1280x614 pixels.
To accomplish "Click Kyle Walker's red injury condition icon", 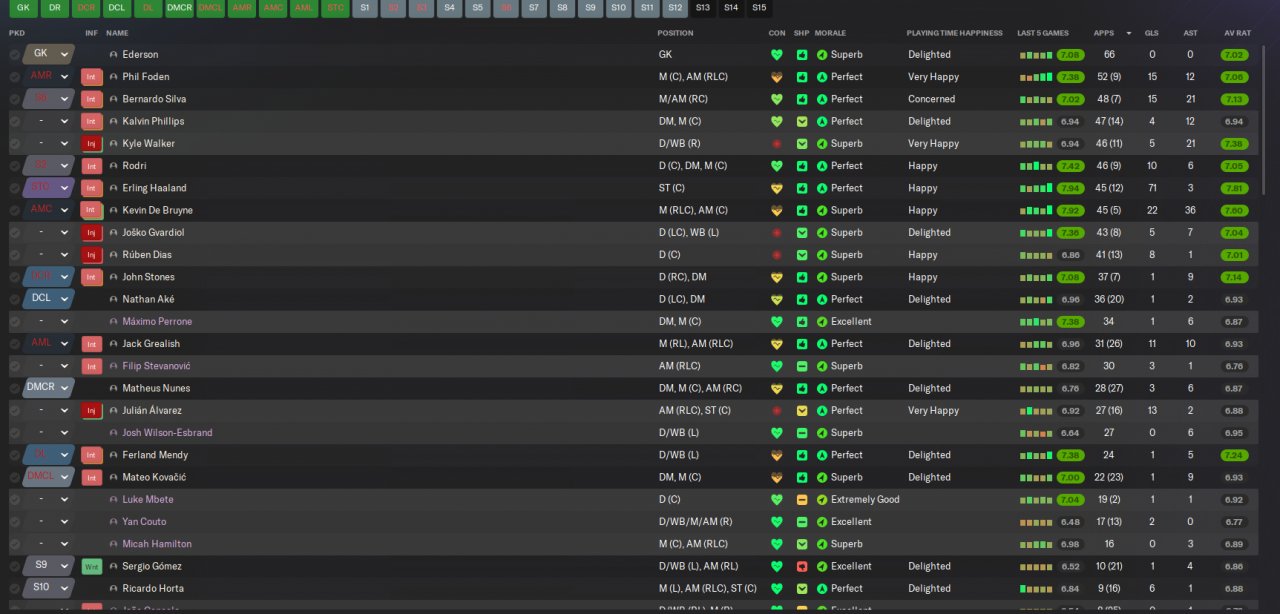I will pos(776,144).
